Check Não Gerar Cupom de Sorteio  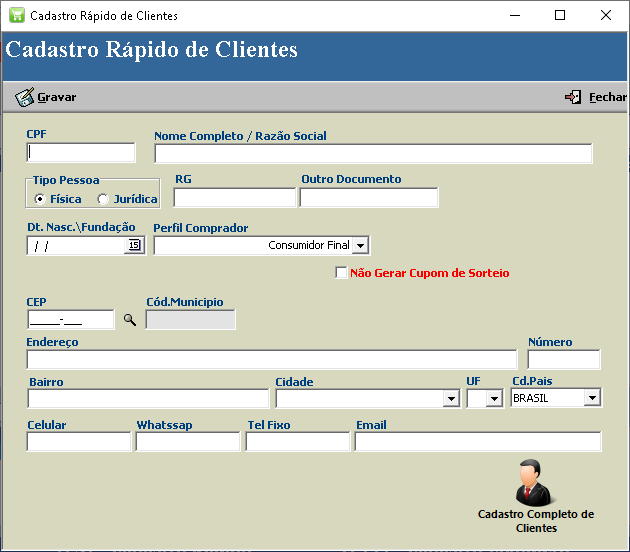(x=341, y=273)
